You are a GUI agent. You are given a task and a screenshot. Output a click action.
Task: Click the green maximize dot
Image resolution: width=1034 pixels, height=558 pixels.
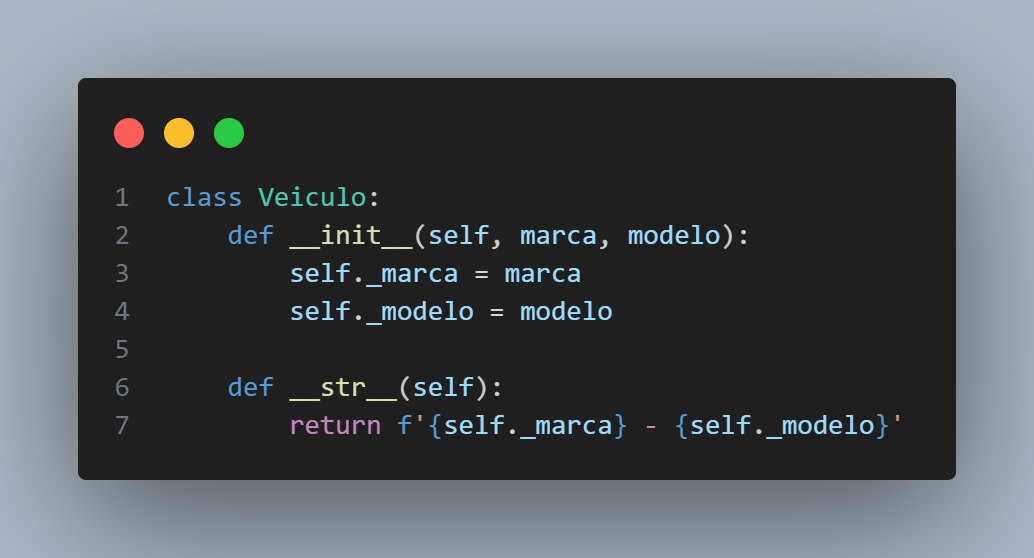click(x=229, y=133)
